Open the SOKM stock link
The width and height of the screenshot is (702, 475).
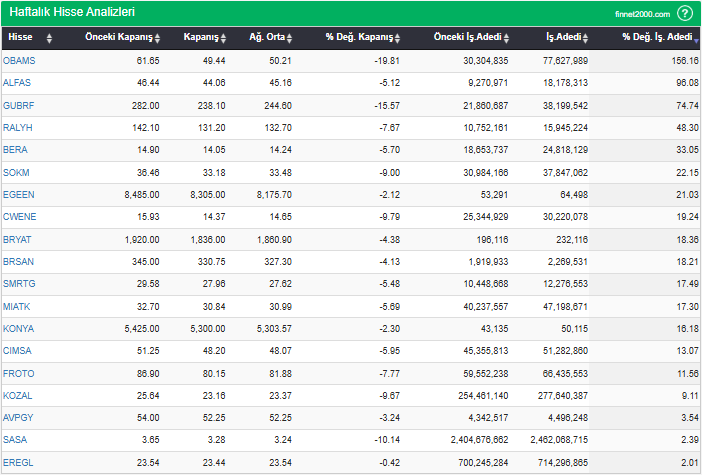pyautogui.click(x=16, y=172)
